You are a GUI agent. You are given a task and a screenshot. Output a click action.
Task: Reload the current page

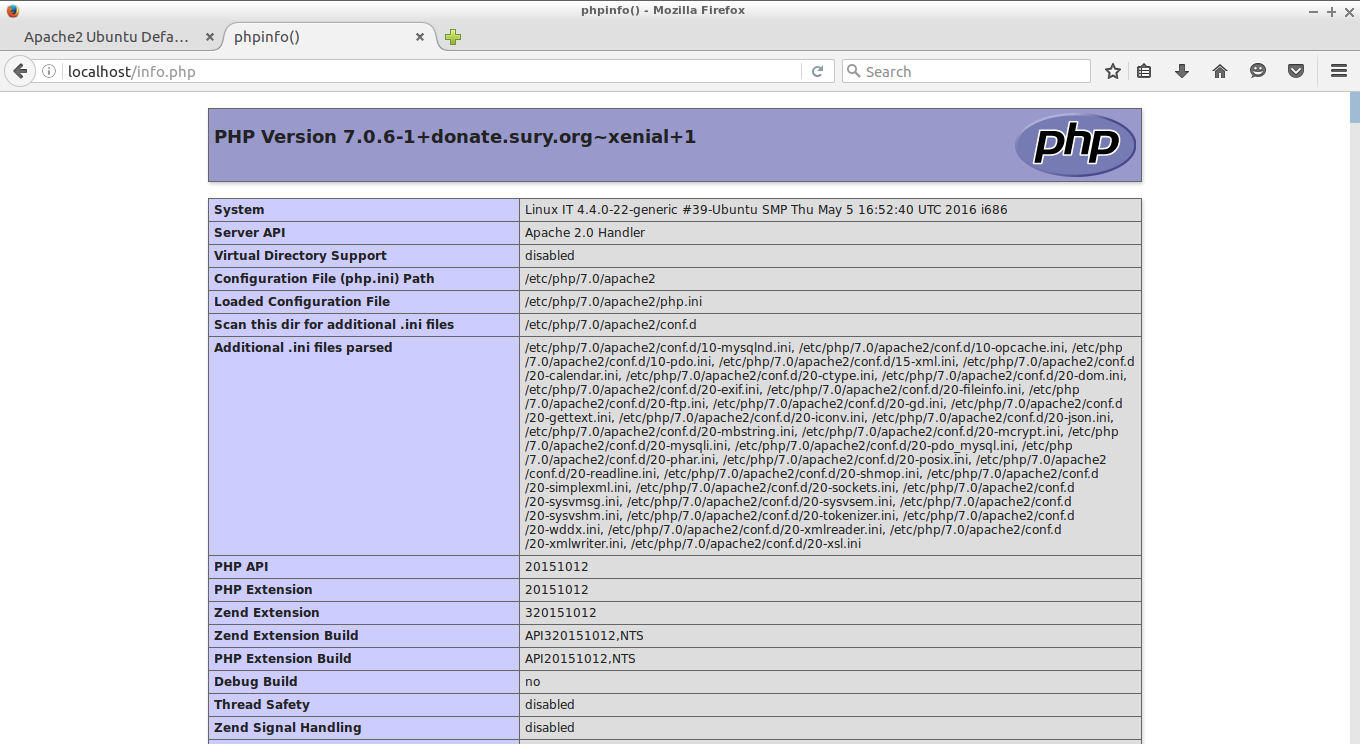817,71
